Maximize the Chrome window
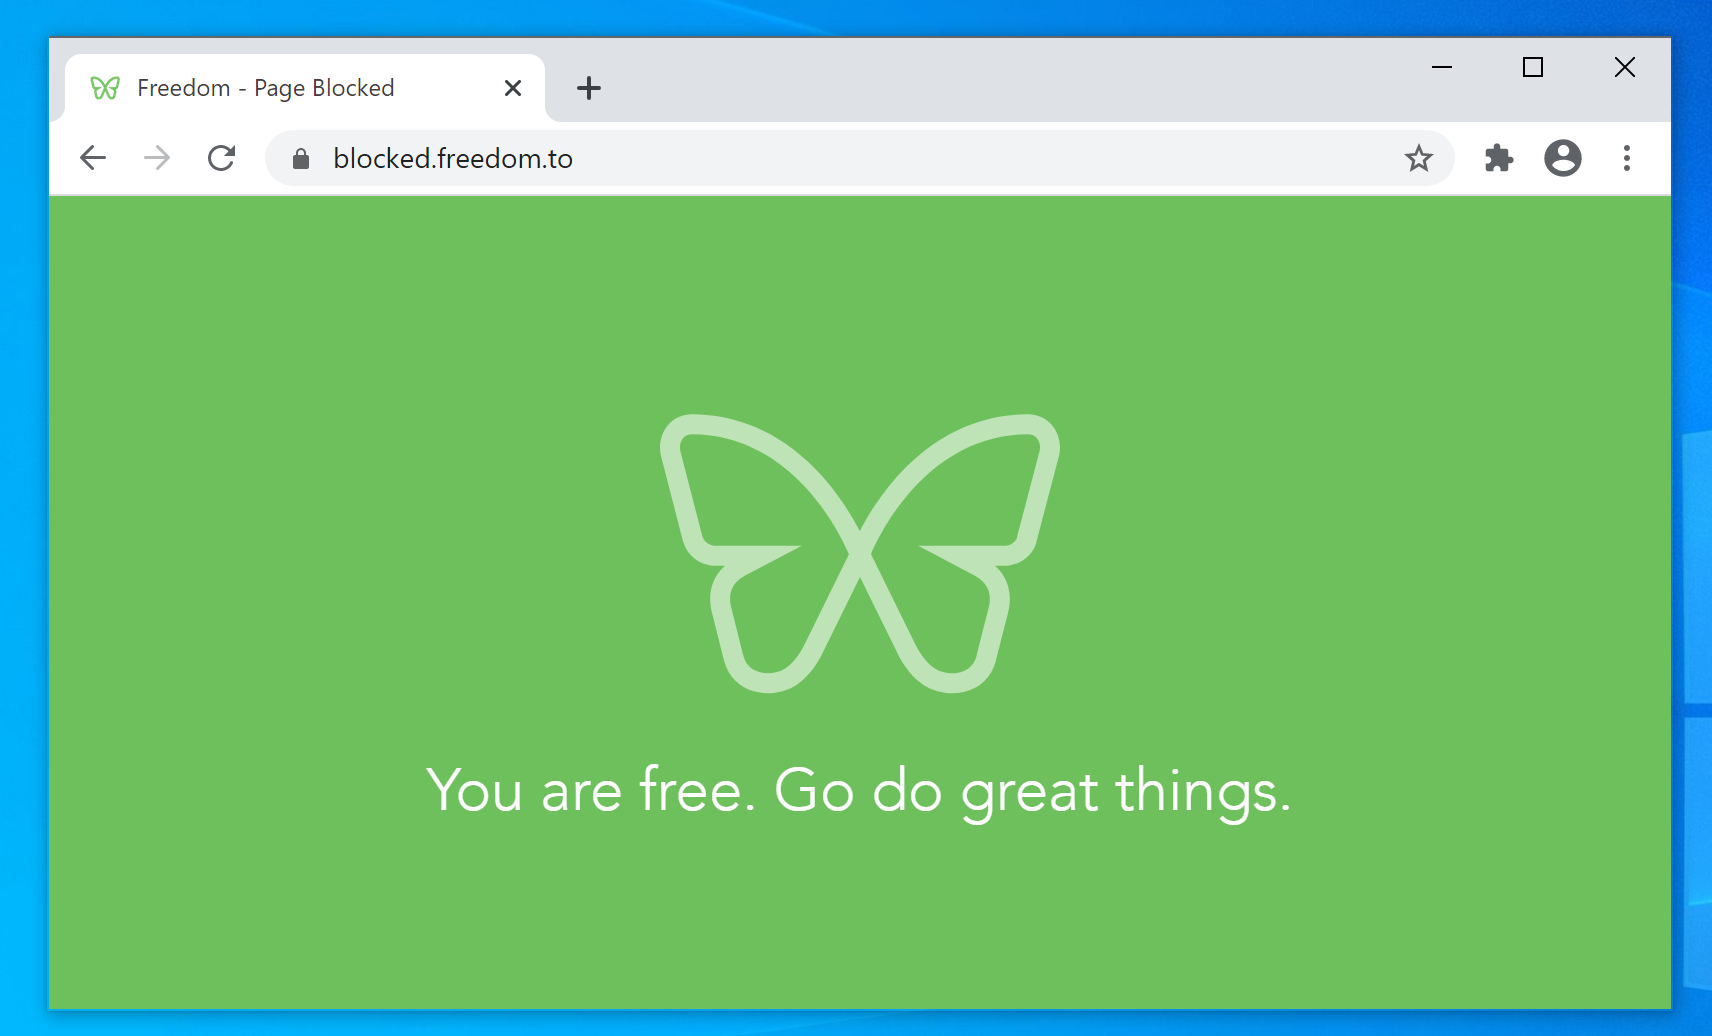This screenshot has height=1036, width=1712. (1533, 67)
